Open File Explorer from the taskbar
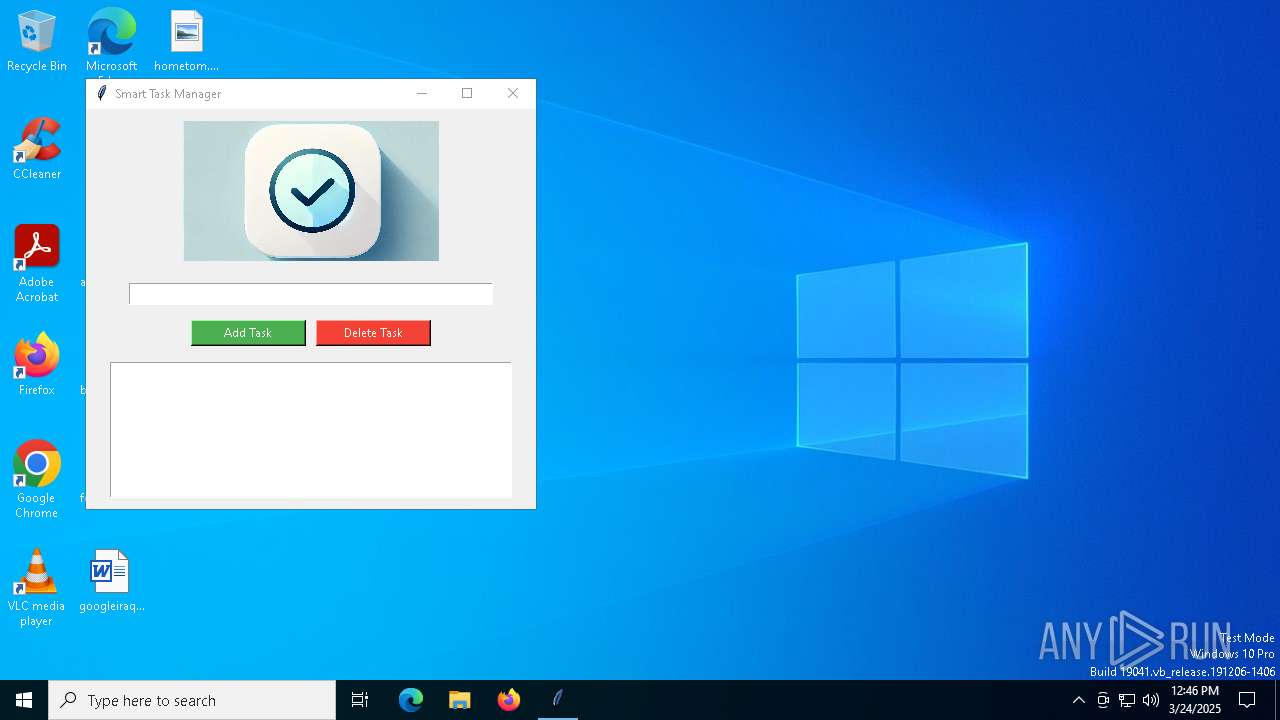Screen dimensions: 1280x720 459,700
